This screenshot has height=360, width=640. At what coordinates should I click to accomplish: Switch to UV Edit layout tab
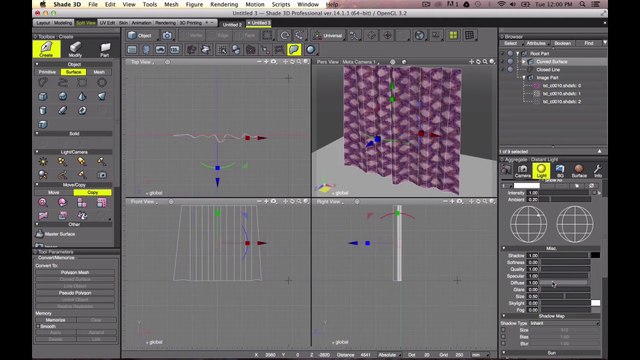(107, 23)
